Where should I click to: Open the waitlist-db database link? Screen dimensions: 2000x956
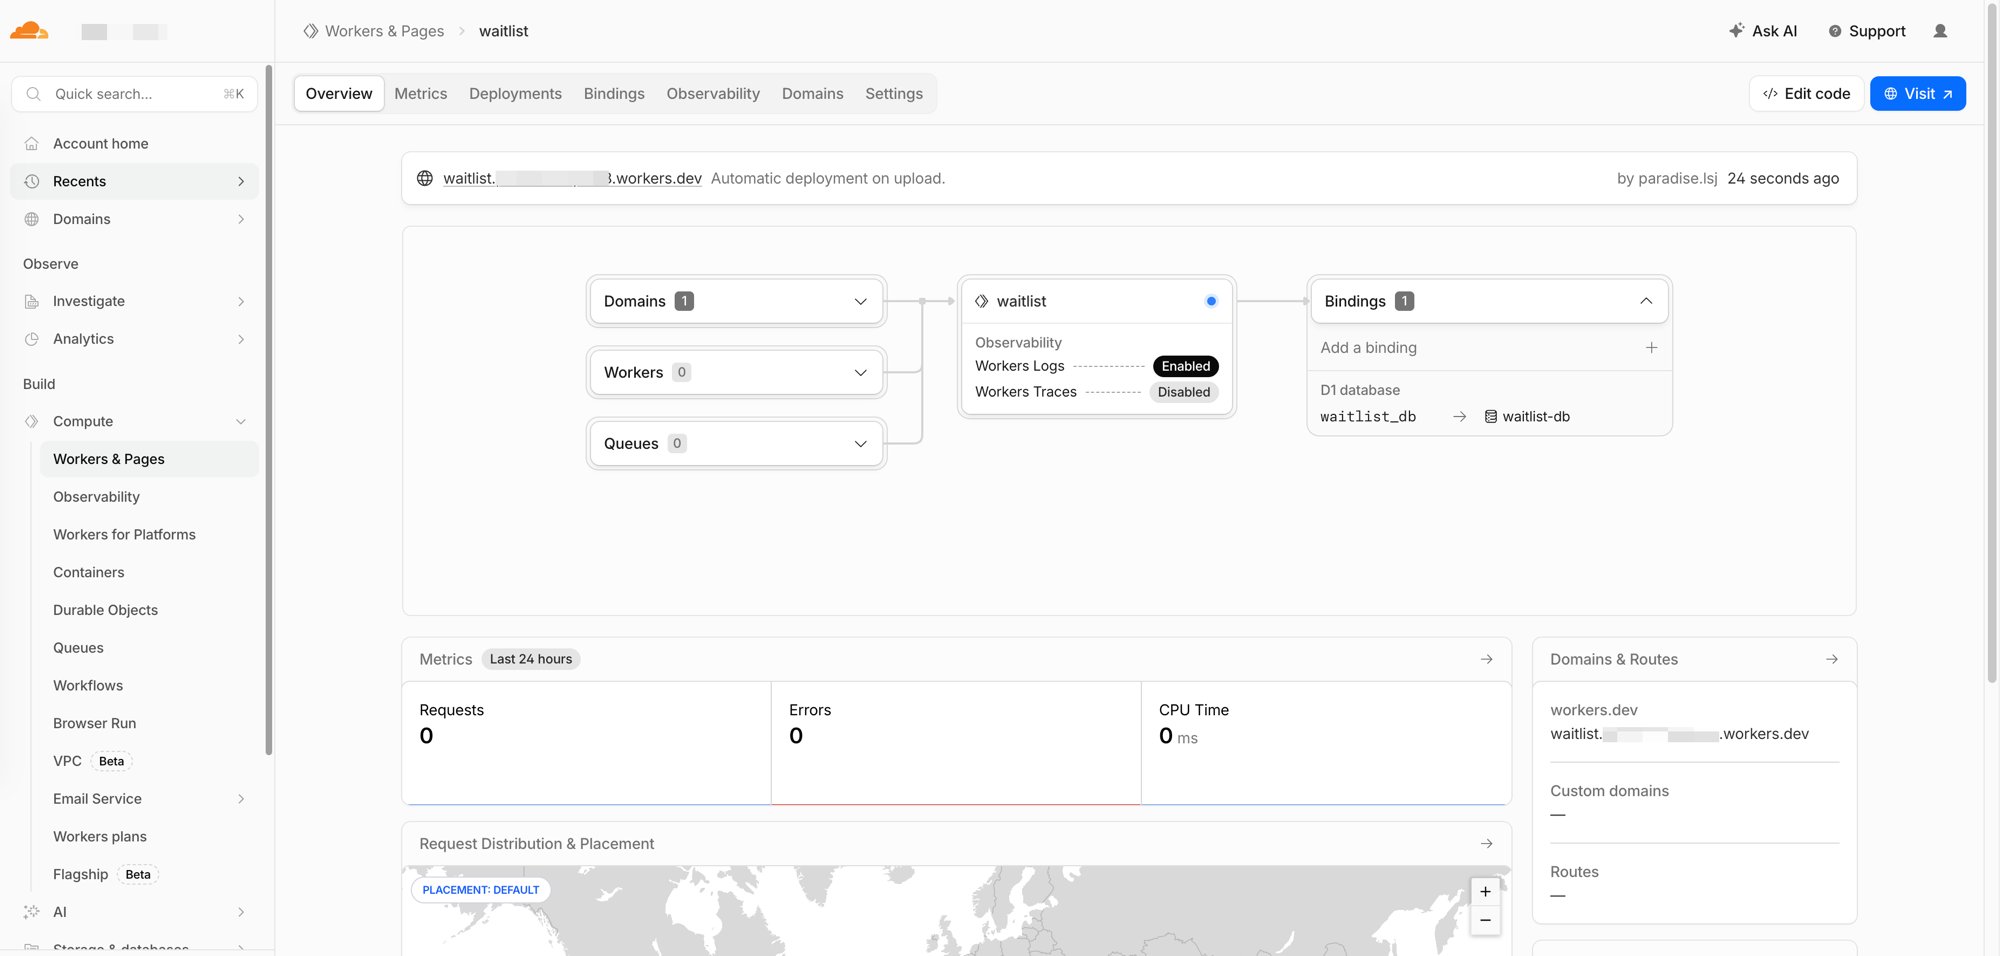coord(1536,417)
